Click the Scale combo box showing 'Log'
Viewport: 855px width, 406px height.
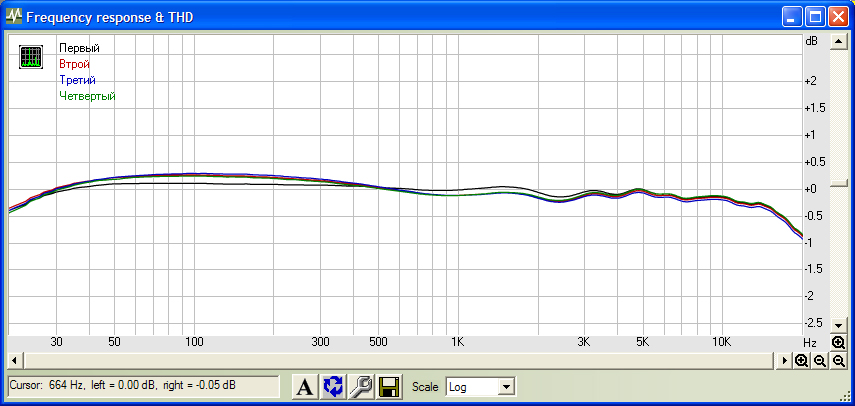pyautogui.click(x=472, y=387)
